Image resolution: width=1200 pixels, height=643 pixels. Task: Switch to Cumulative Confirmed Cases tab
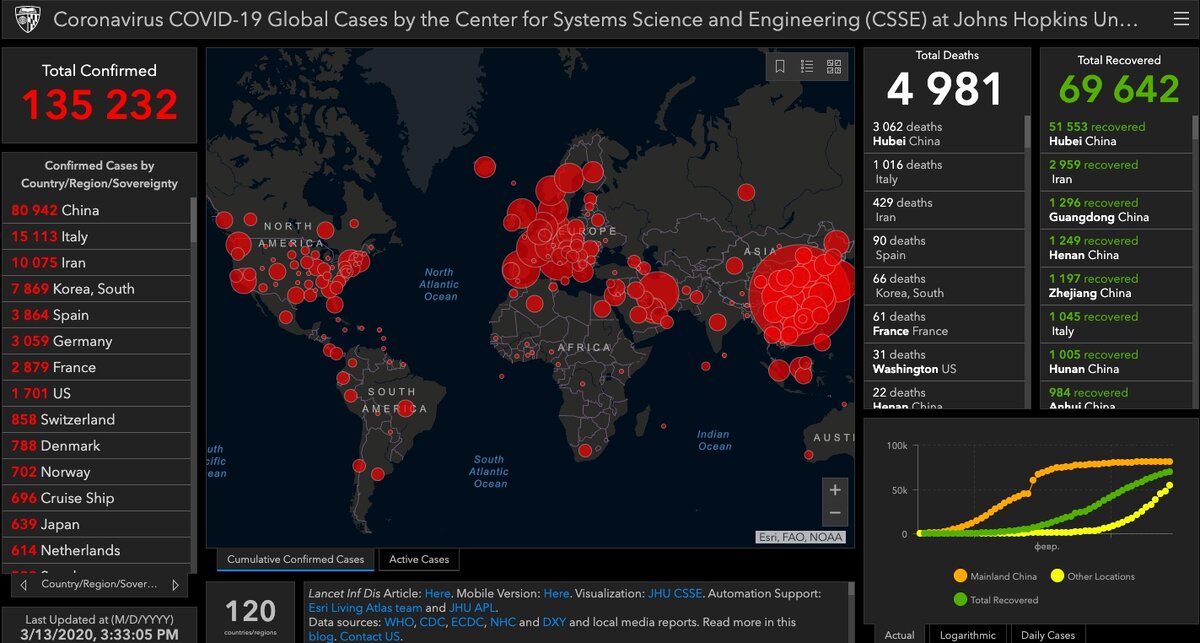(295, 559)
